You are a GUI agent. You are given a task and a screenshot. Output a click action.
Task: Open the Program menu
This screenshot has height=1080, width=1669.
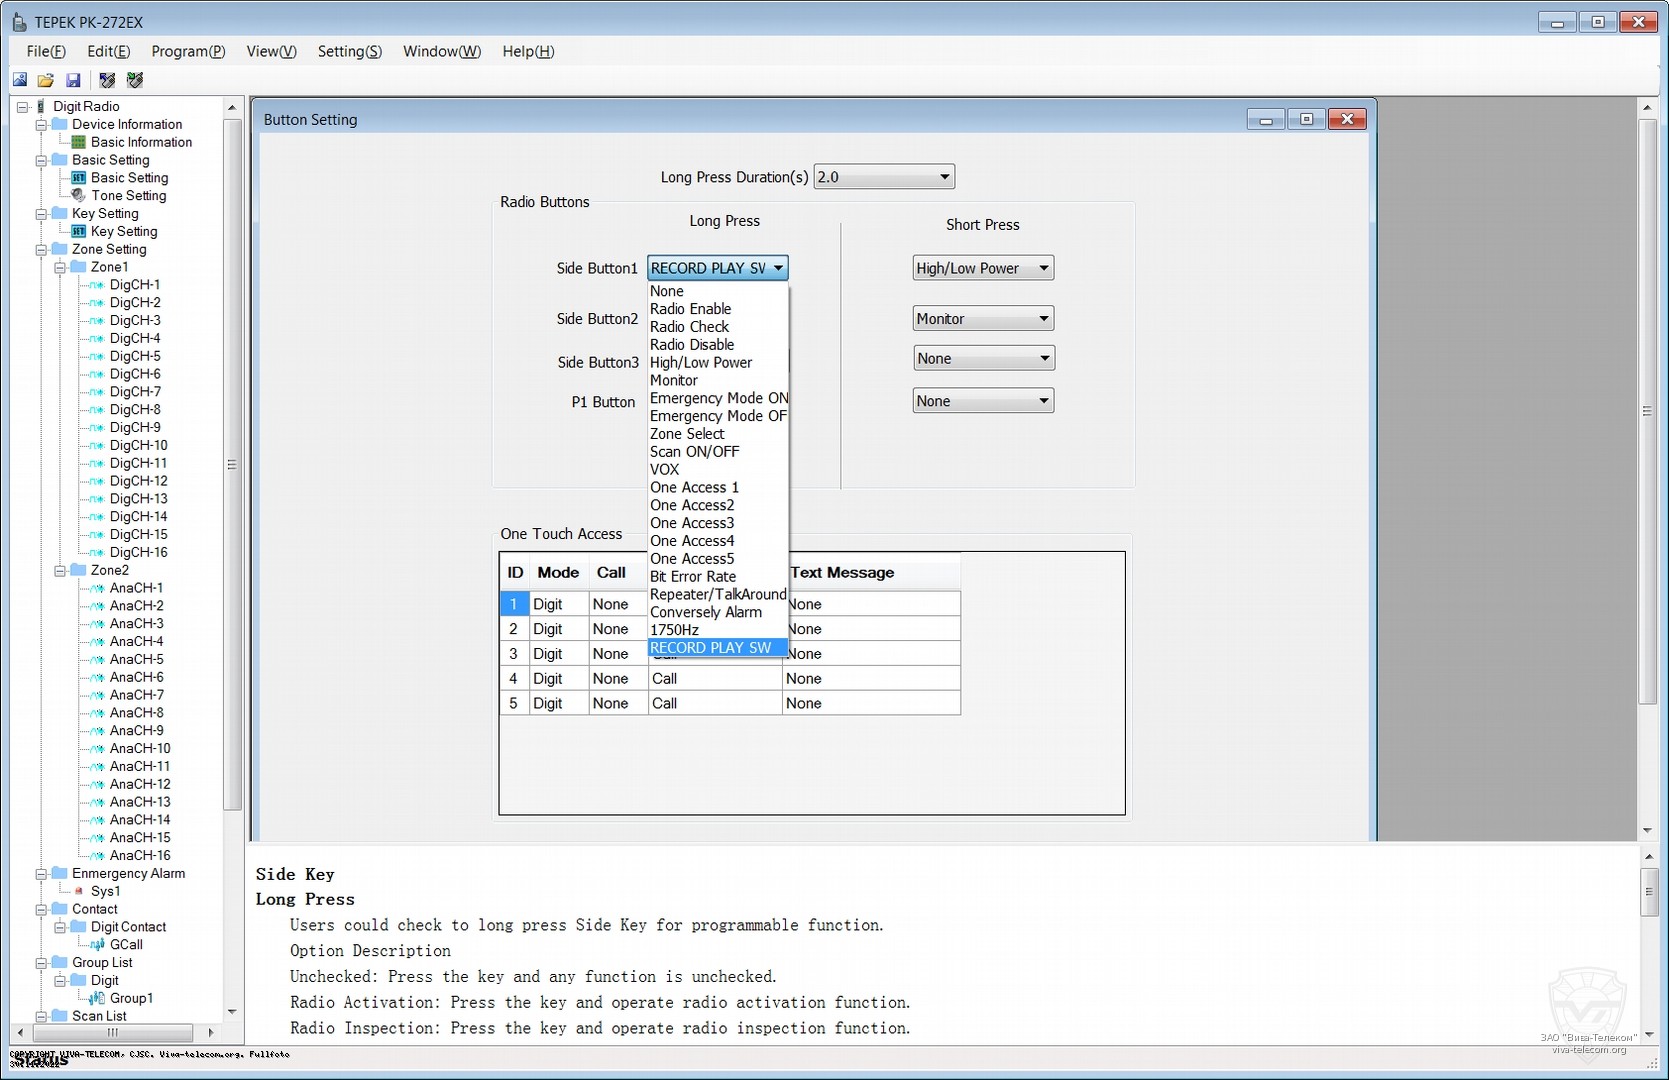[188, 51]
